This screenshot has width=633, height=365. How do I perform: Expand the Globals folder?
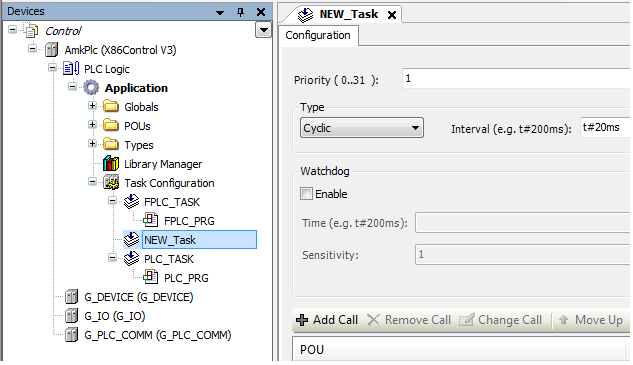pos(92,106)
